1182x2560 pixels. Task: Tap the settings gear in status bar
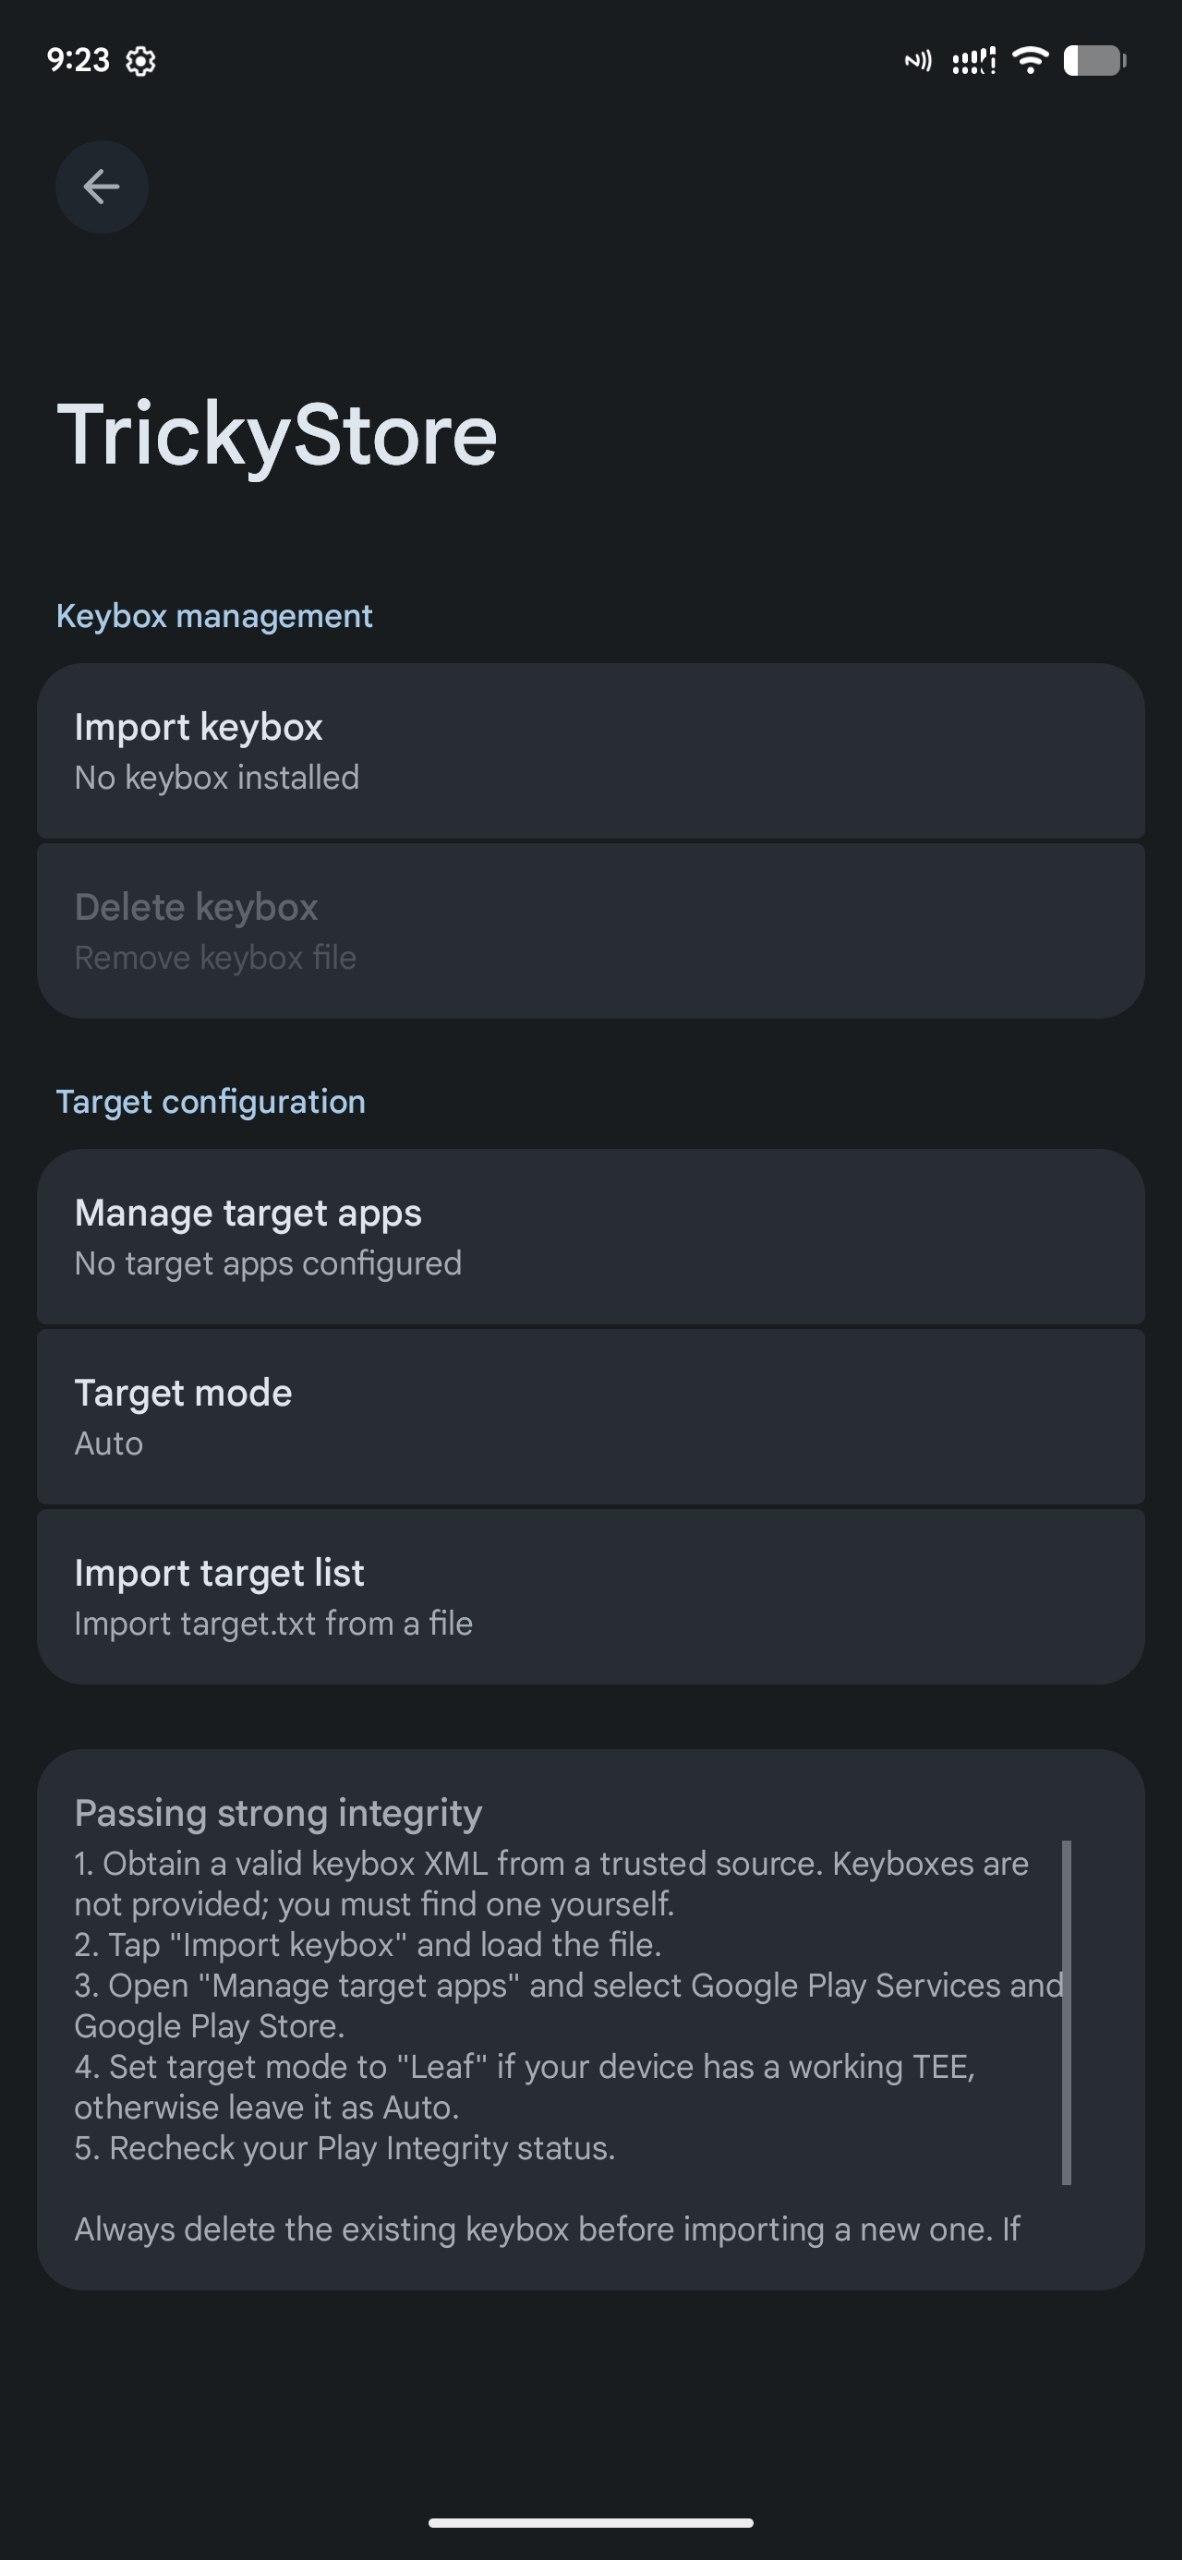[x=141, y=62]
